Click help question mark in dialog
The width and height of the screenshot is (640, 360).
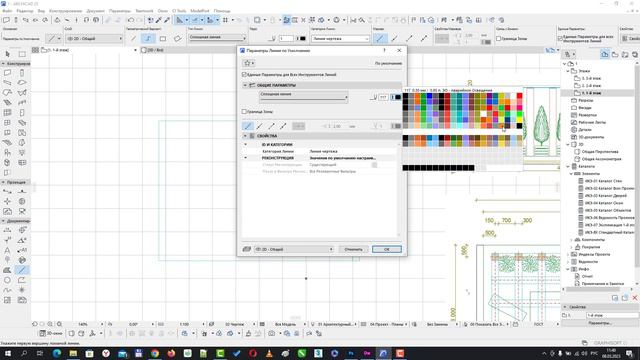[384, 50]
